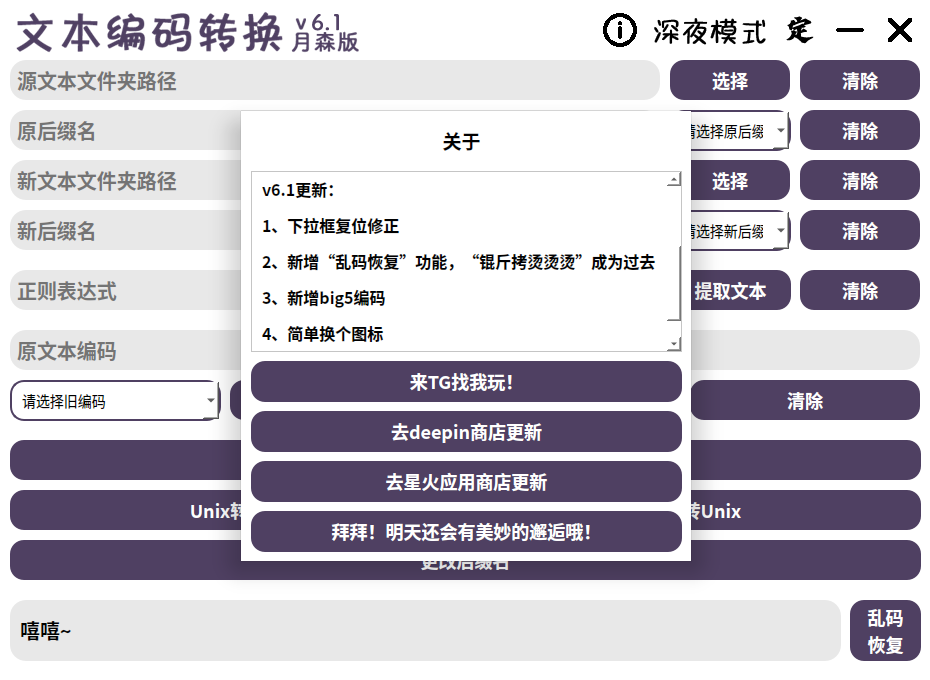Screen dimensions: 930x680
Task: Select 去星火应用商店更新 option
Action: pyautogui.click(x=466, y=481)
